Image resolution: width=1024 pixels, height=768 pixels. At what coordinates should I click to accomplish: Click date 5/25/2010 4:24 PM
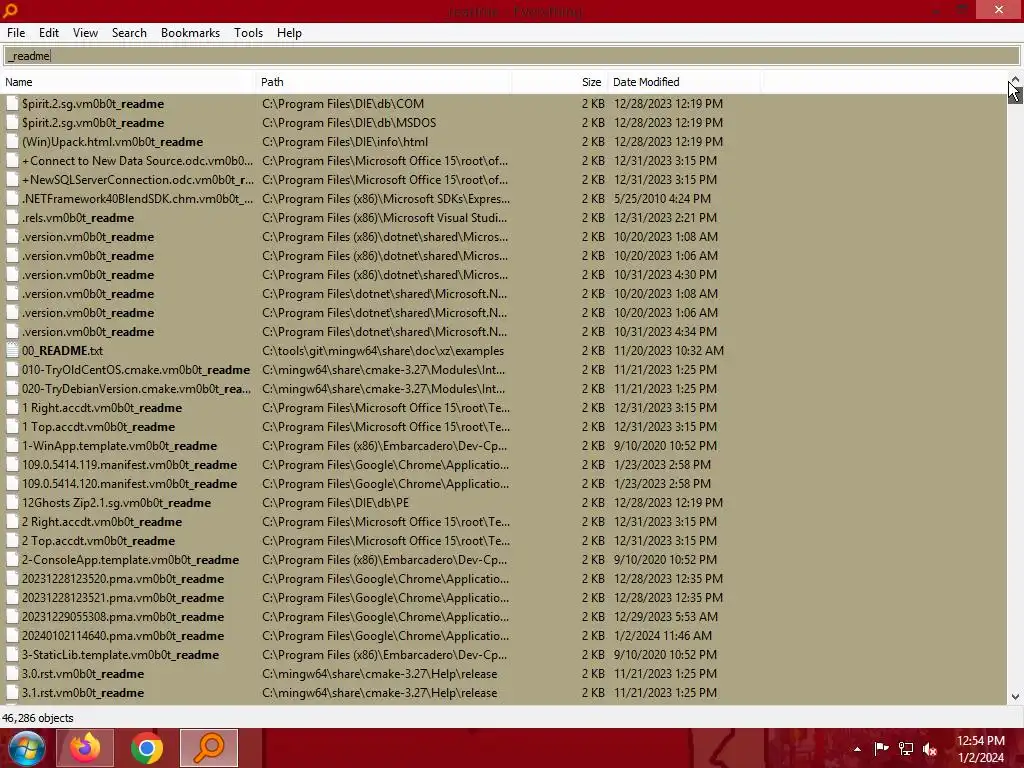pyautogui.click(x=662, y=199)
